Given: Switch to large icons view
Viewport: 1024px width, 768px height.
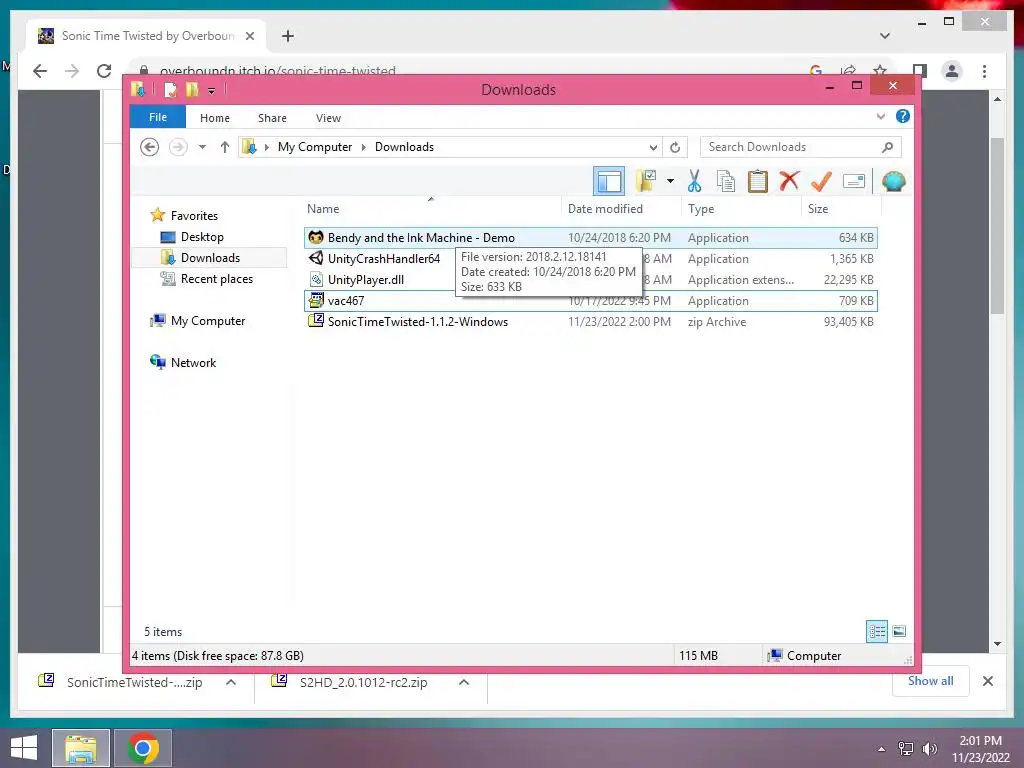Looking at the screenshot, I should (899, 631).
